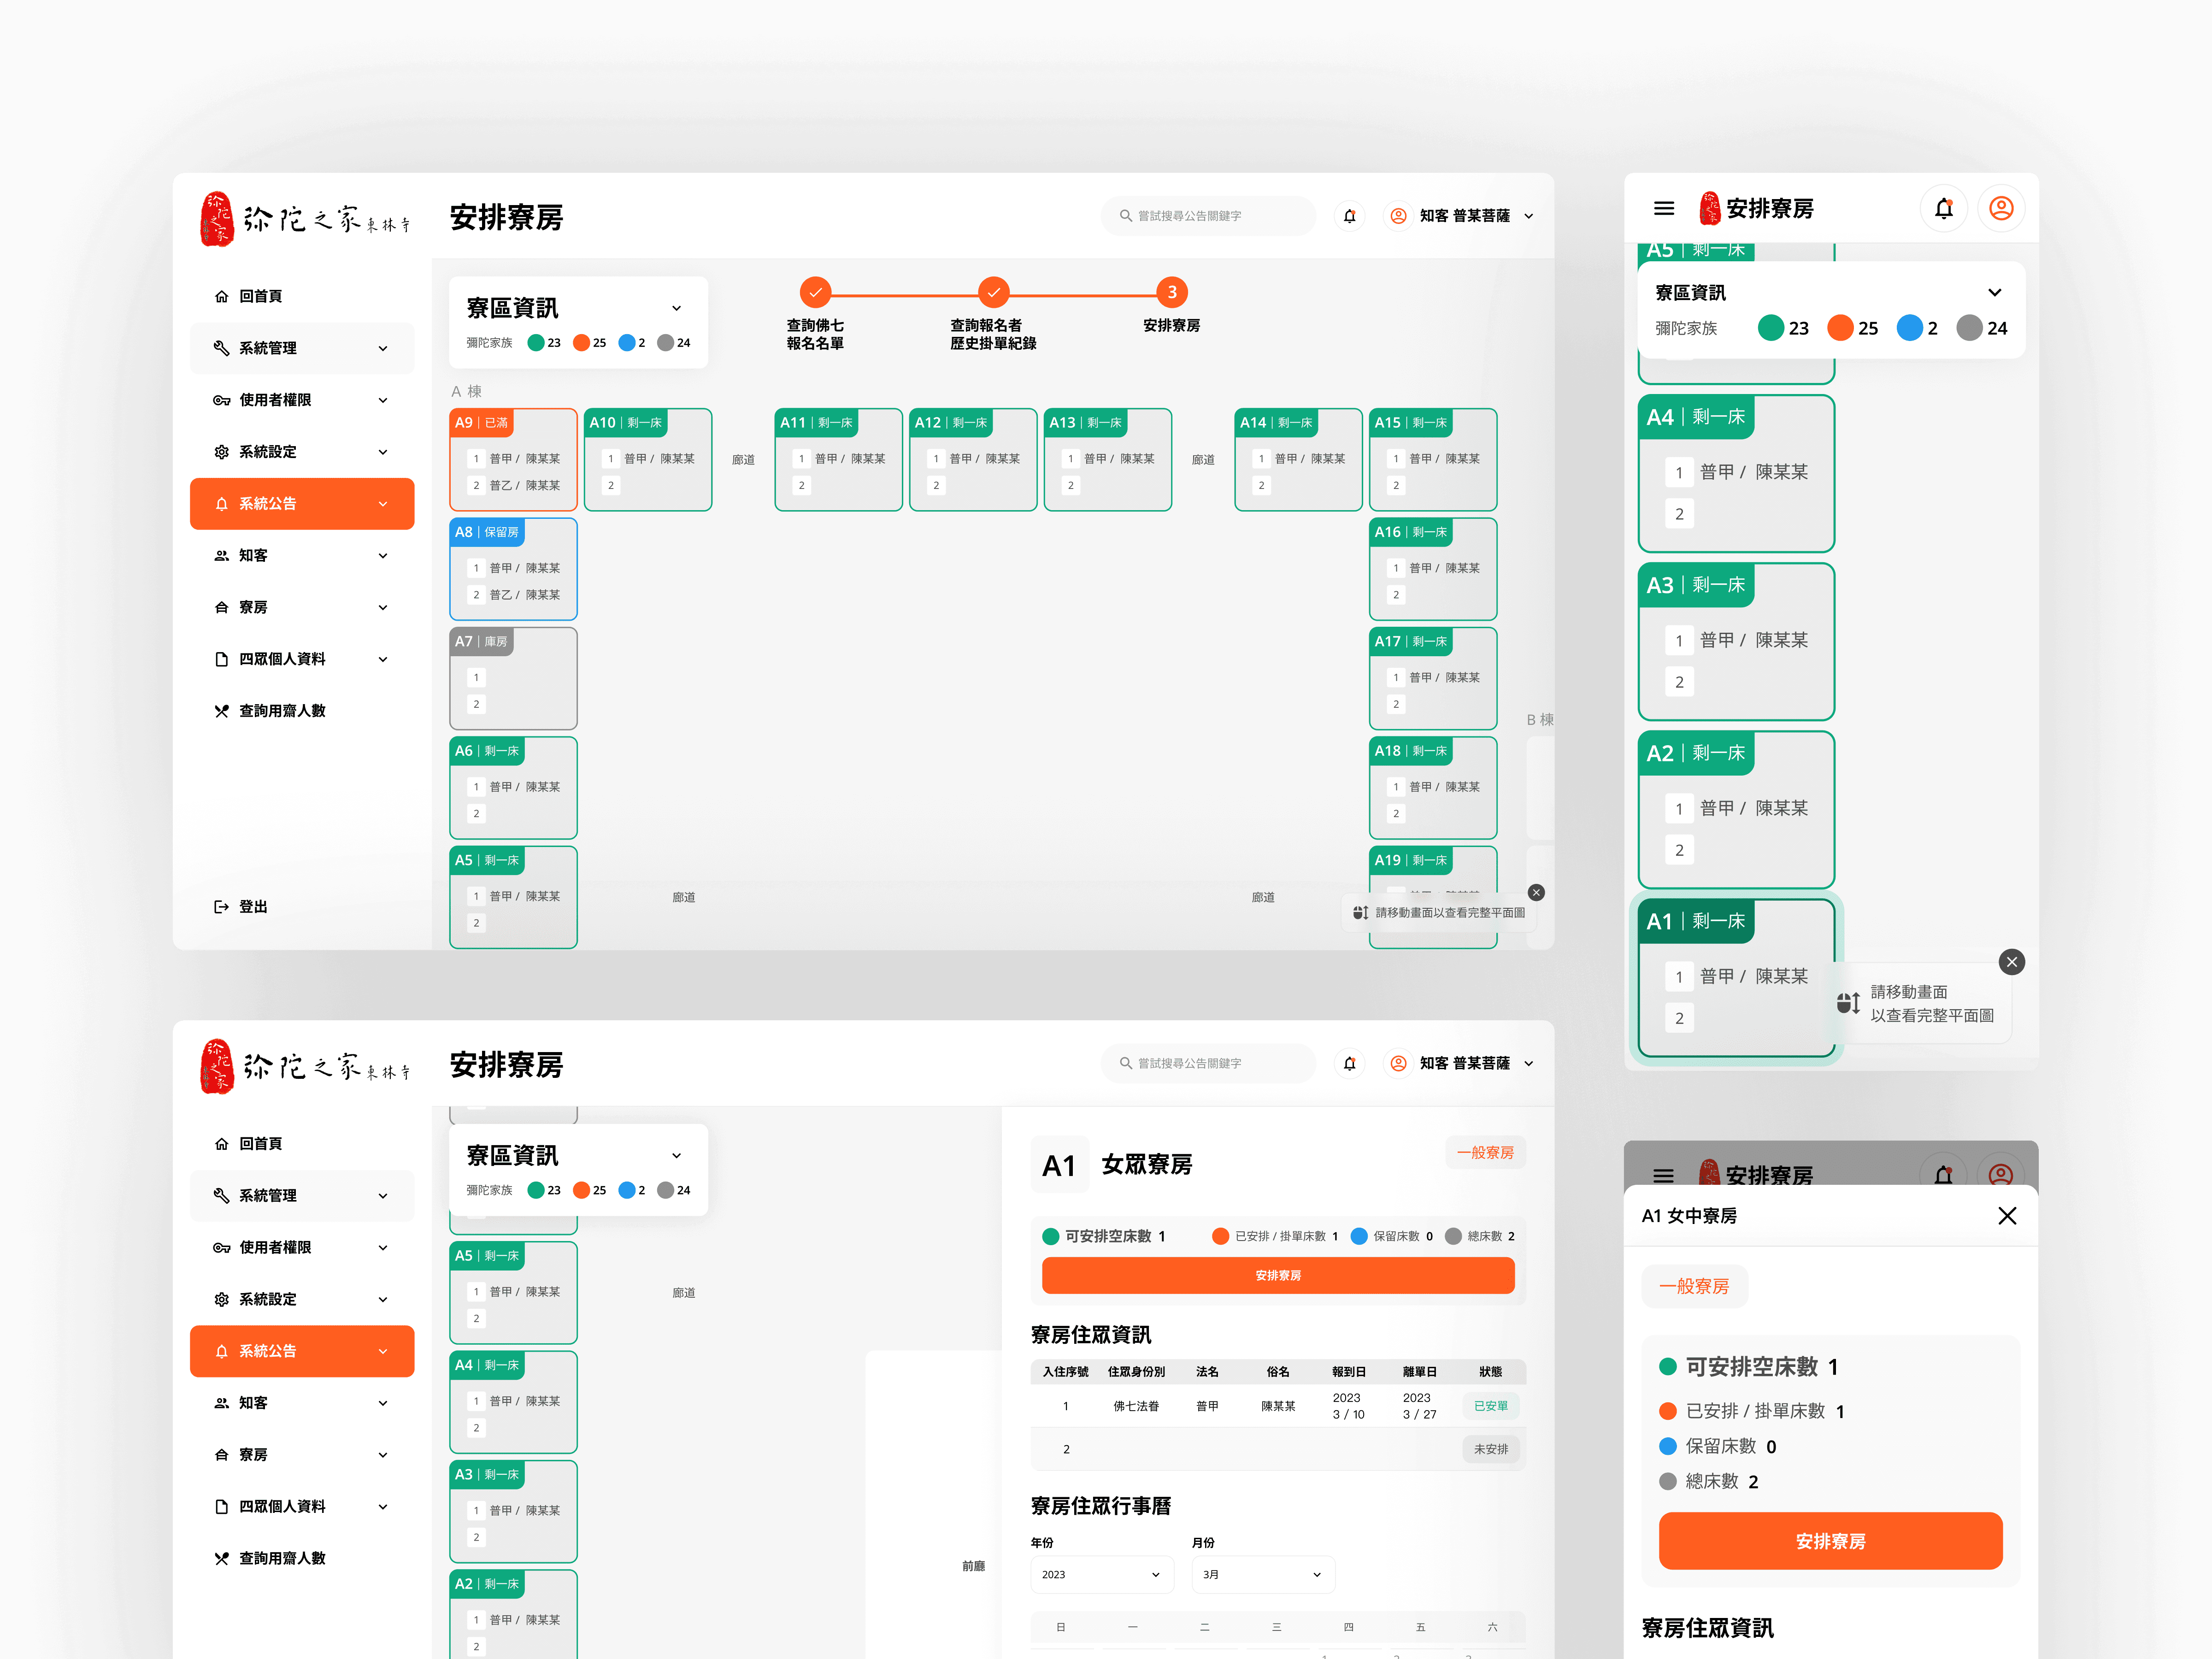Click the 登出 logout icon
This screenshot has width=2212, height=1659.
click(x=221, y=907)
